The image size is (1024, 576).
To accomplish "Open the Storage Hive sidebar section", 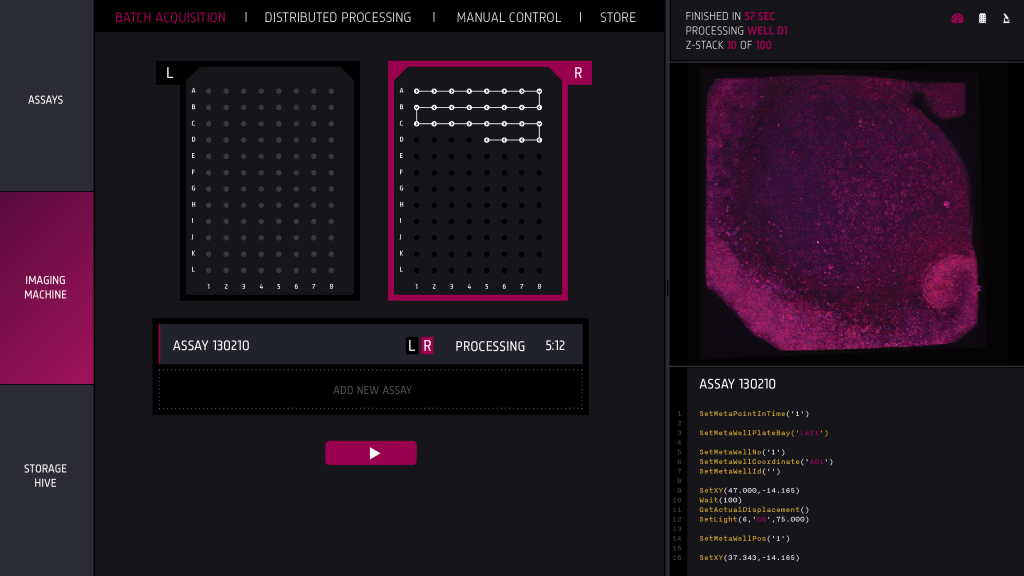I will pyautogui.click(x=46, y=476).
